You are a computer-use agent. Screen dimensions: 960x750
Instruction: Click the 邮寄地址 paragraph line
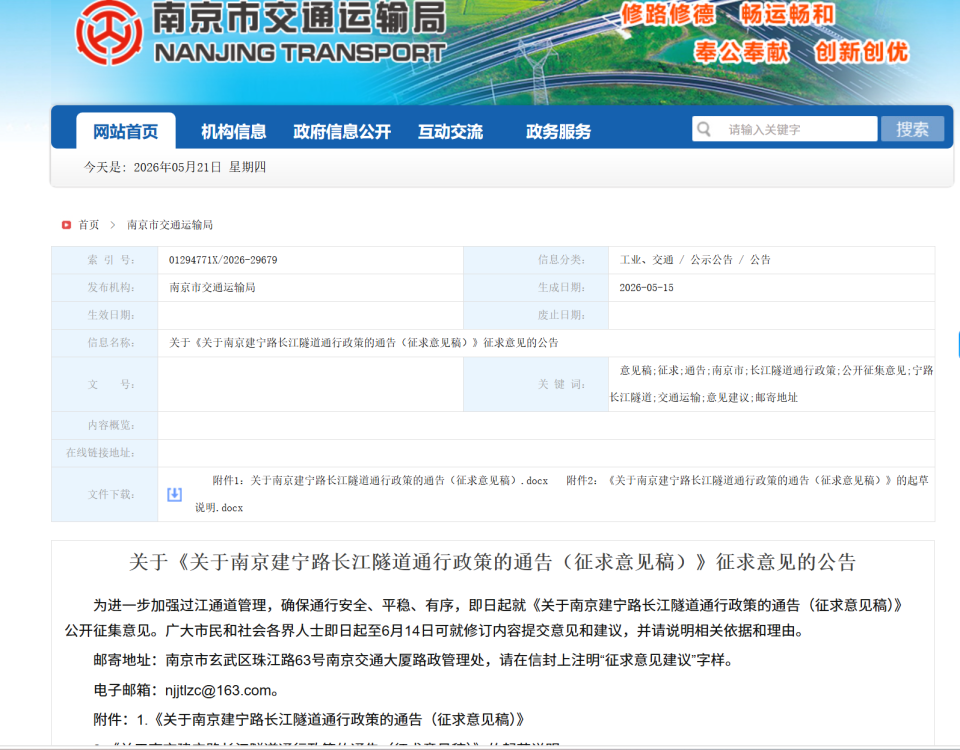413,660
